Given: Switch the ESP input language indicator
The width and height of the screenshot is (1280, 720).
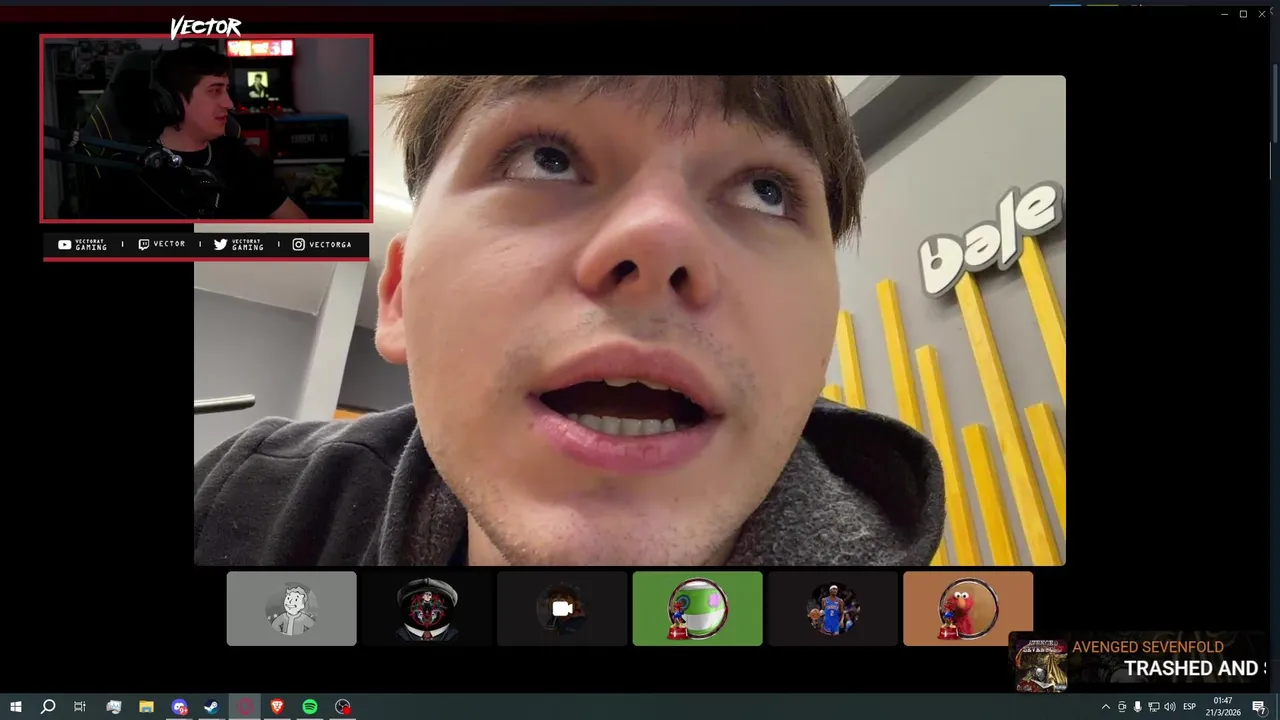Looking at the screenshot, I should pos(1189,707).
